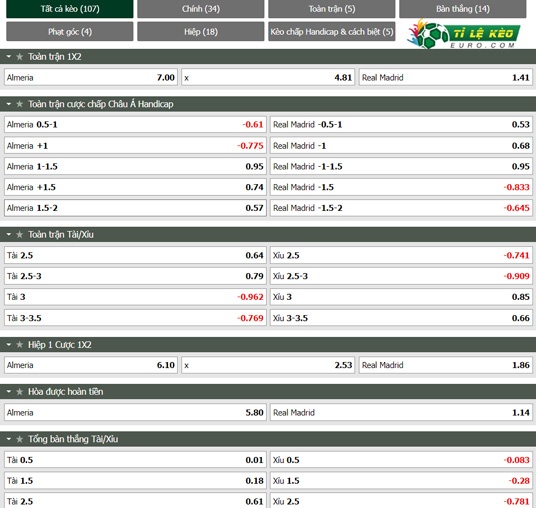The image size is (536, 508).
Task: Star the Hòa được hoàn tiền section
Action: click(19, 392)
